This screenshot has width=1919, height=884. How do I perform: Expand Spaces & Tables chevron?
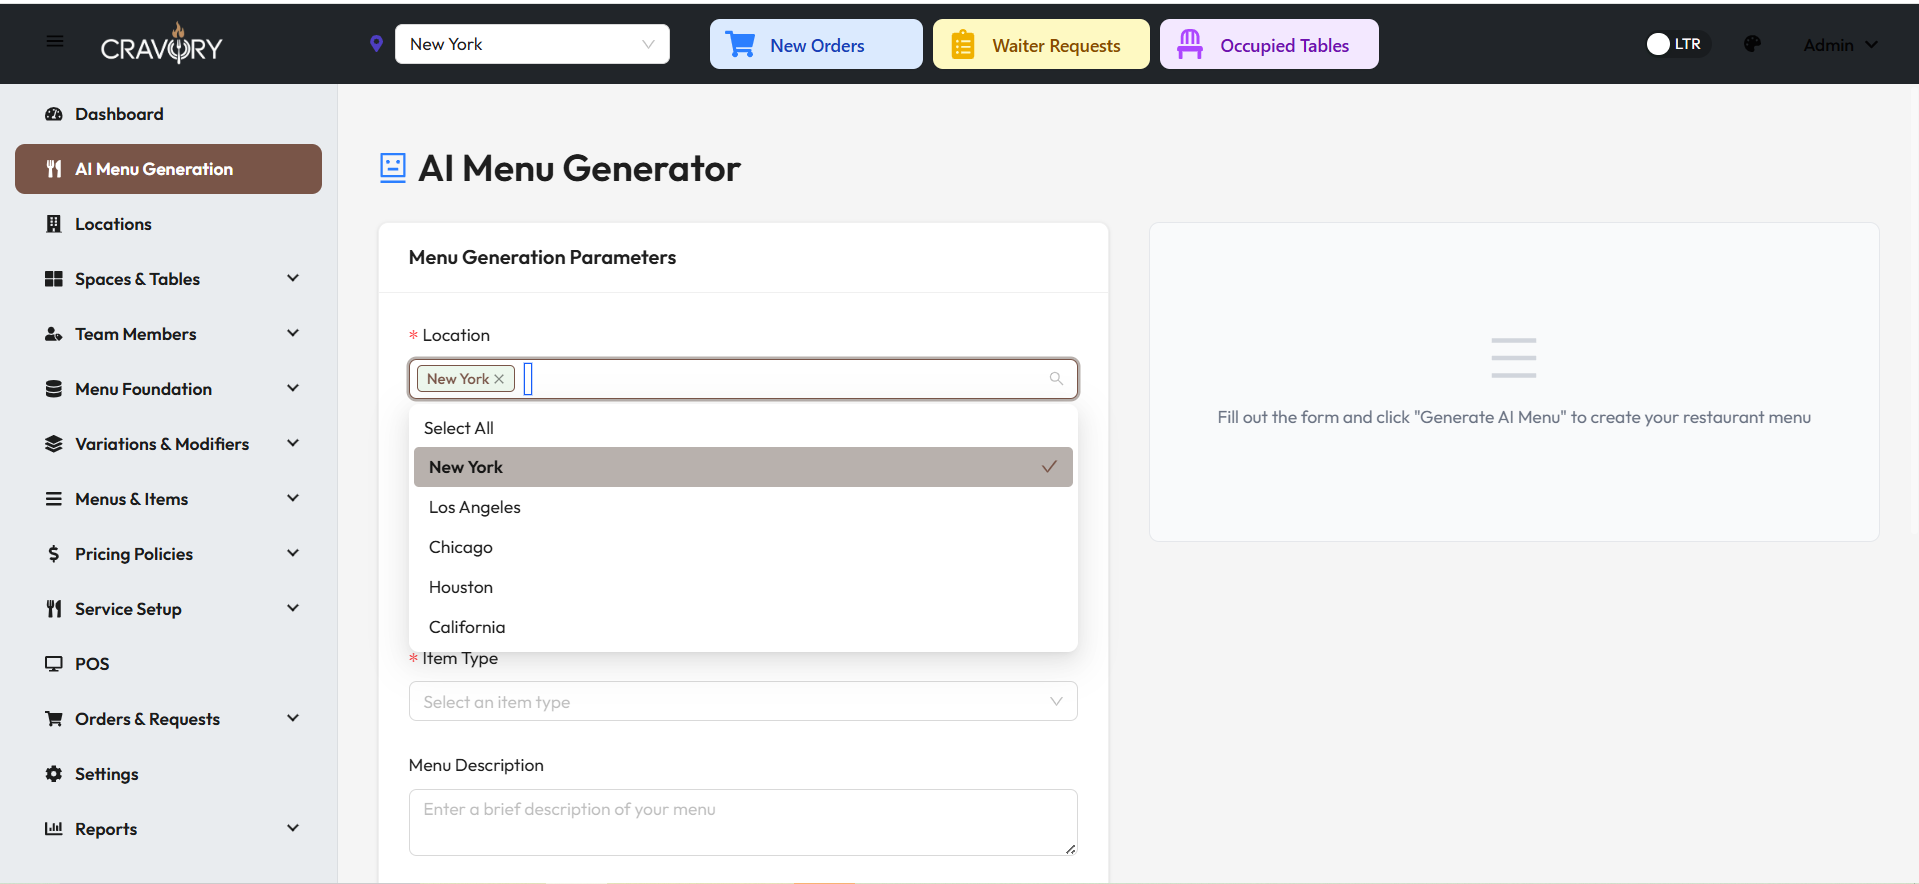(293, 278)
